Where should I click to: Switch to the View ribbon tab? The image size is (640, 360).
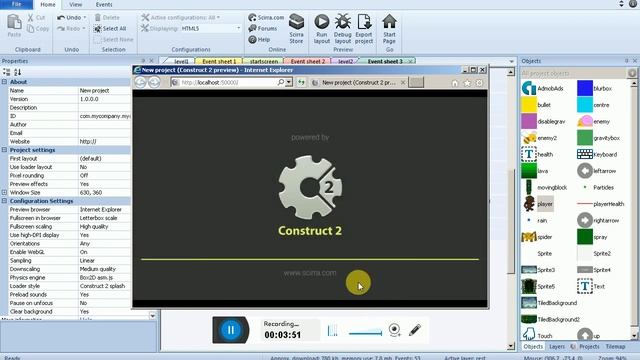point(76,4)
